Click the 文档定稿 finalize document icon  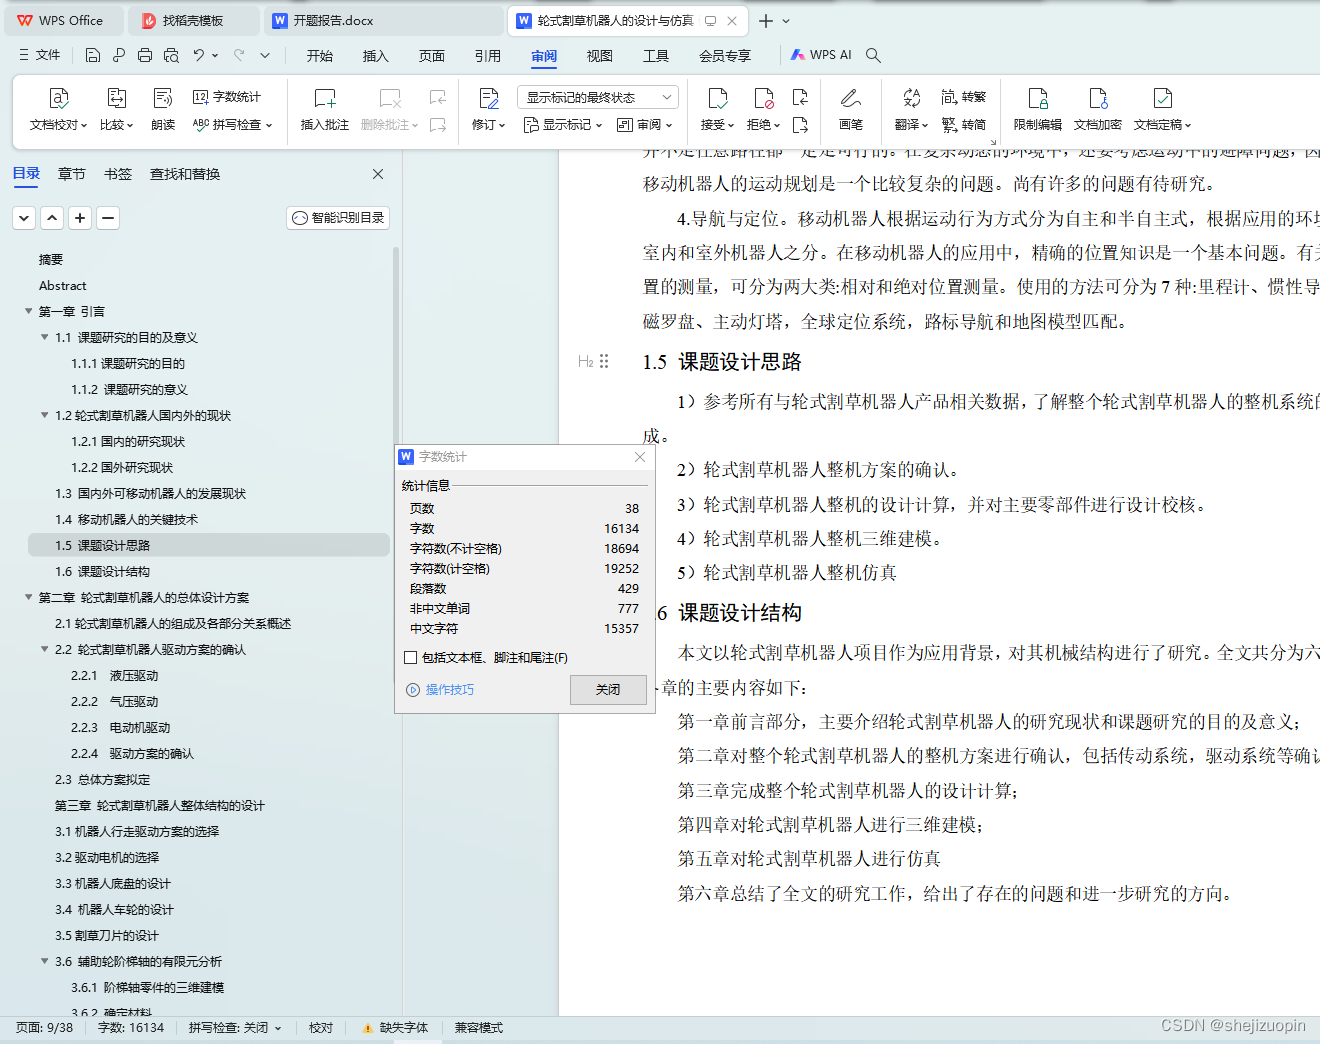click(x=1163, y=98)
